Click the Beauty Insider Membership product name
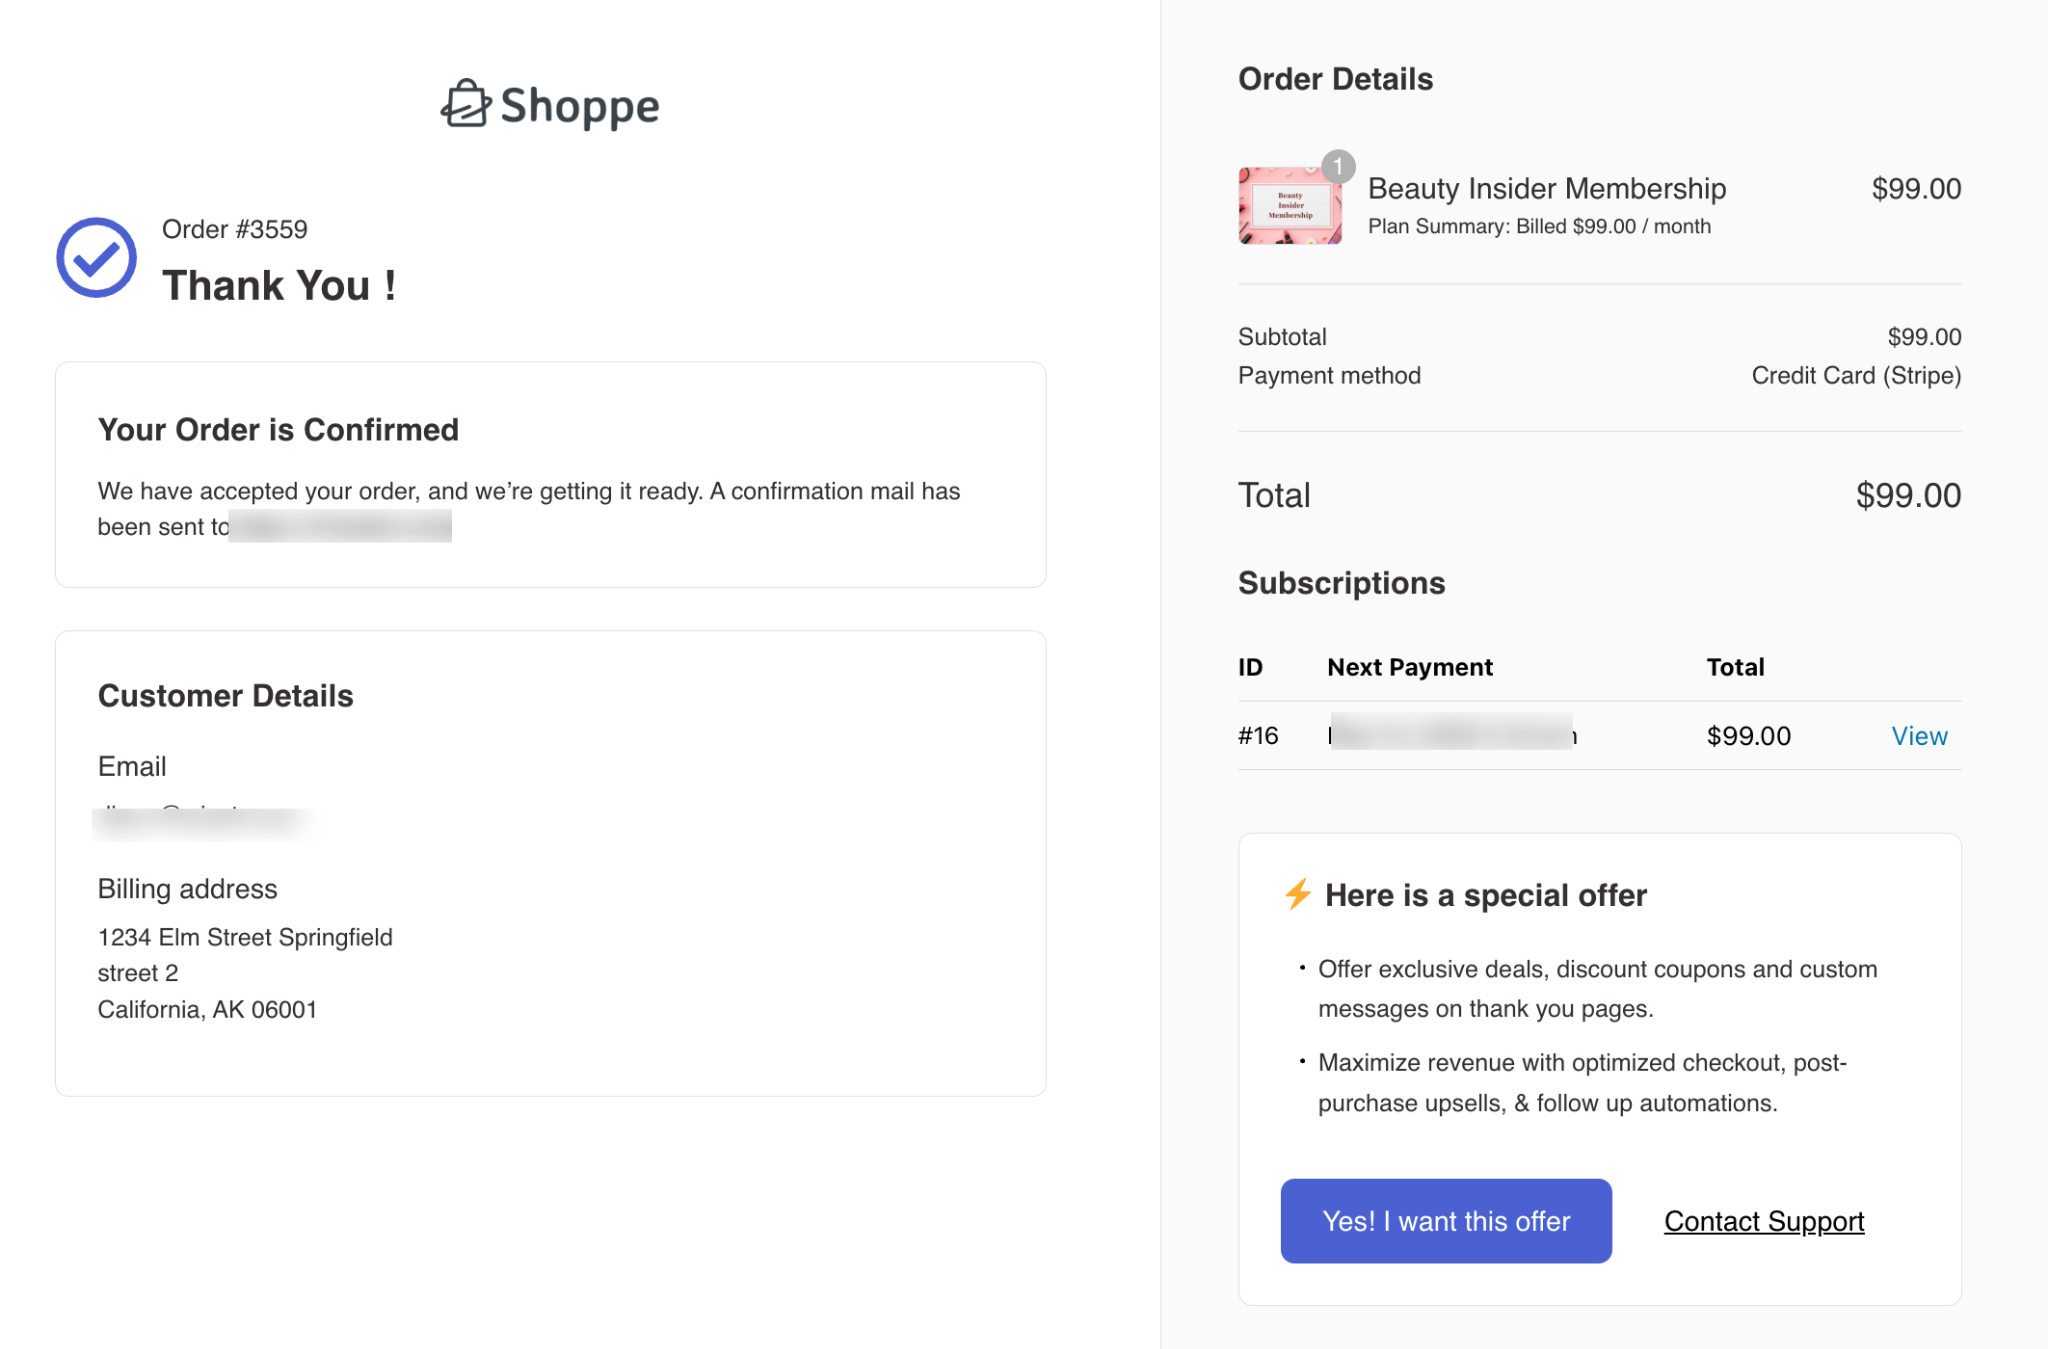Image resolution: width=2048 pixels, height=1349 pixels. pyautogui.click(x=1546, y=188)
